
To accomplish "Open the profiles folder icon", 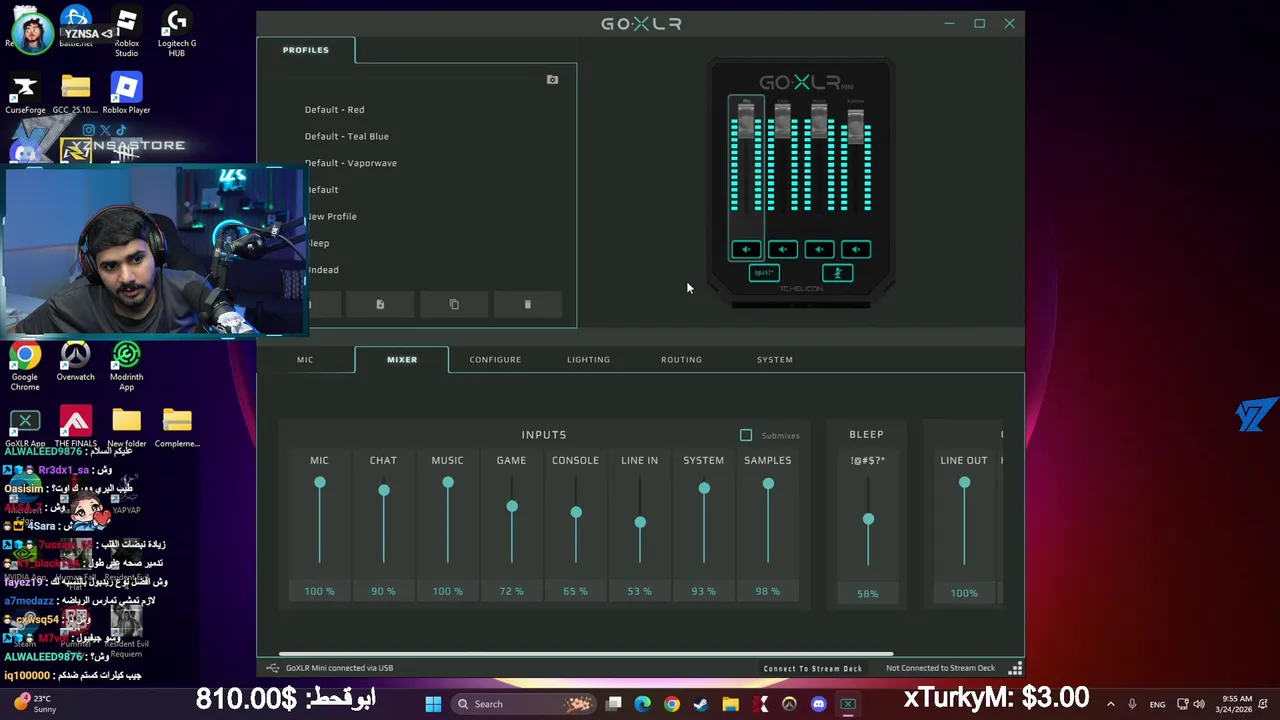I will pyautogui.click(x=552, y=80).
